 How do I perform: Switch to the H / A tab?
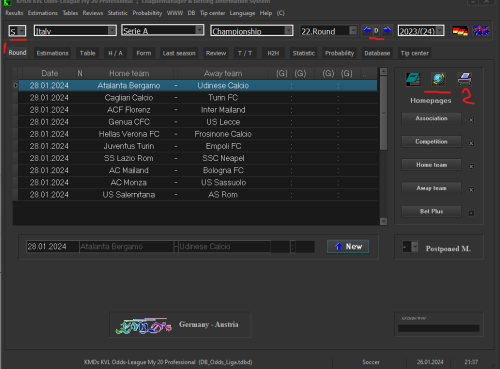(x=115, y=53)
